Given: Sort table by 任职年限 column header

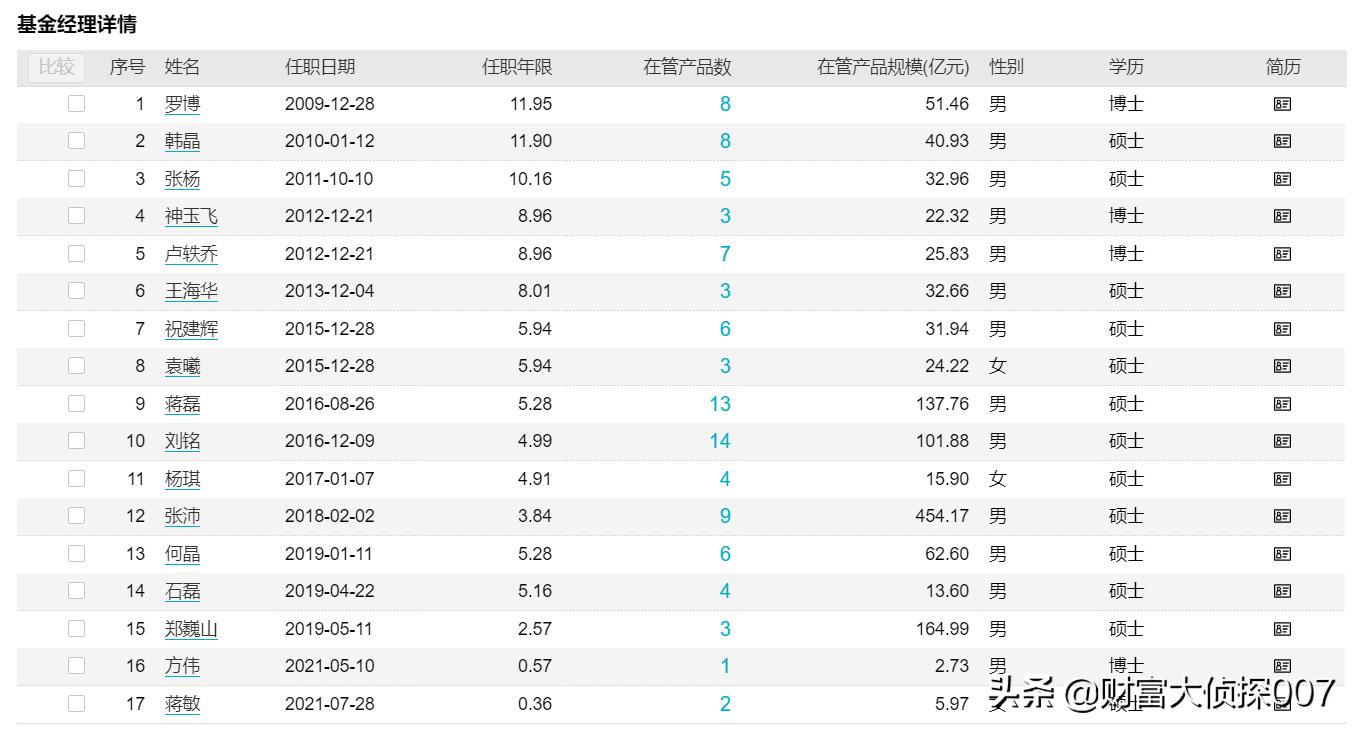Looking at the screenshot, I should point(516,67).
